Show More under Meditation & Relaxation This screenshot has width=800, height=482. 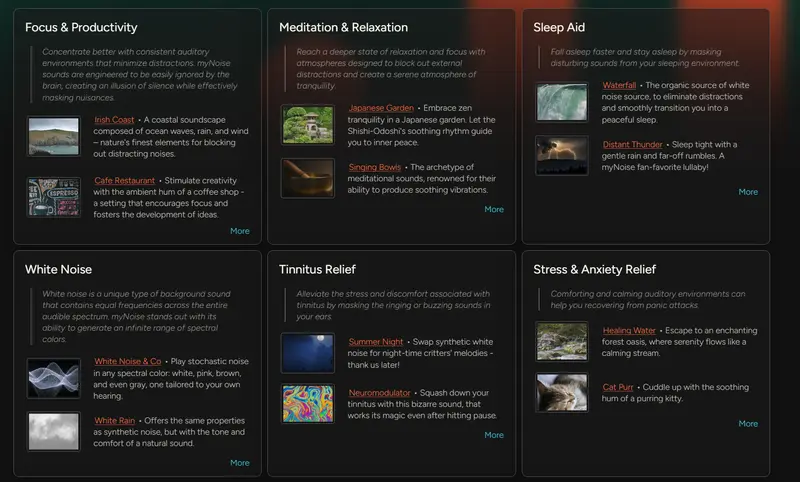tap(493, 210)
